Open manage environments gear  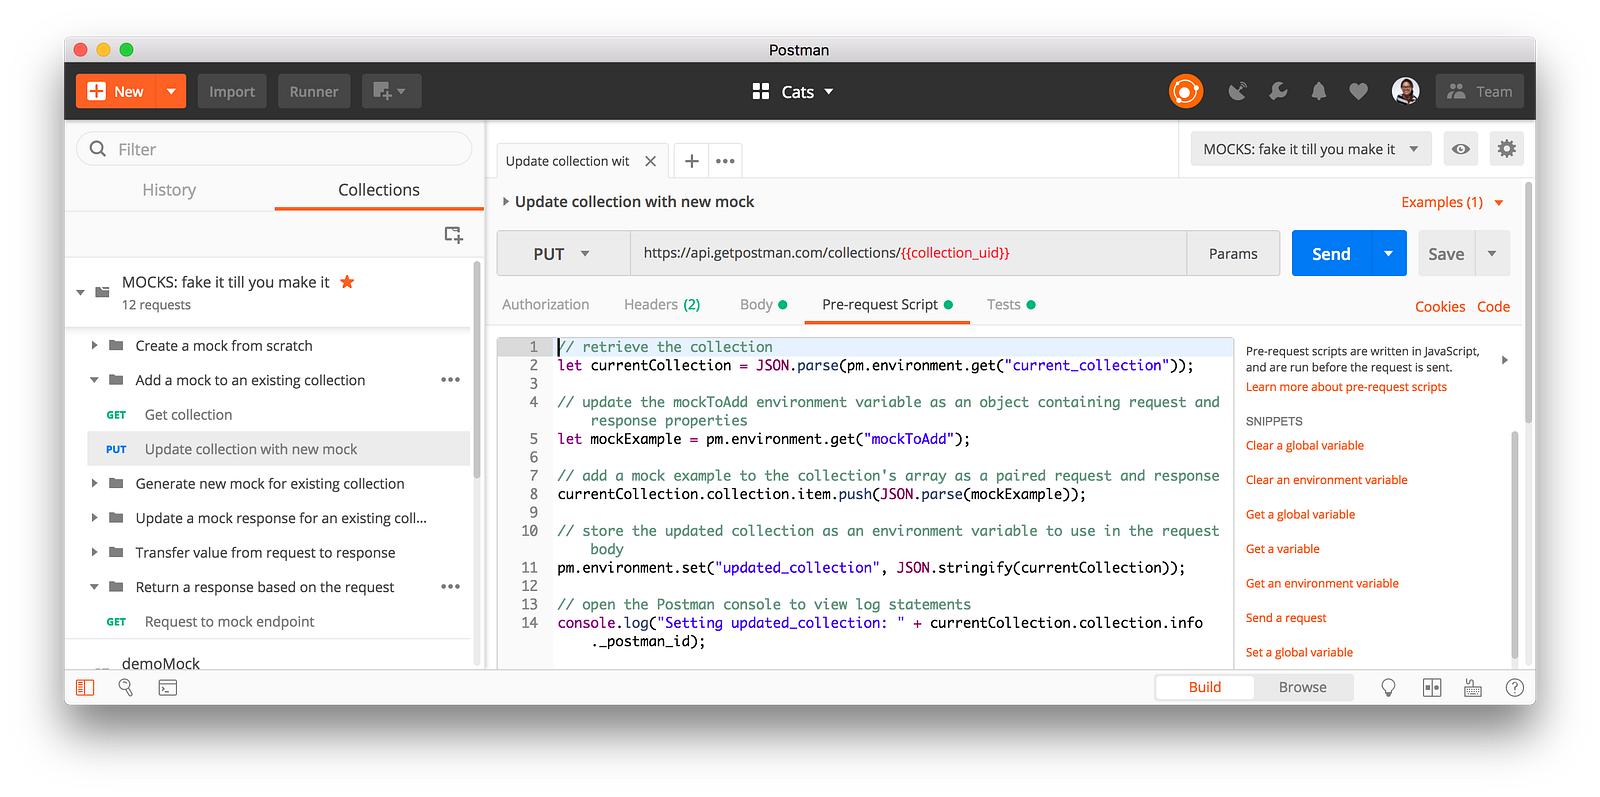pos(1507,149)
